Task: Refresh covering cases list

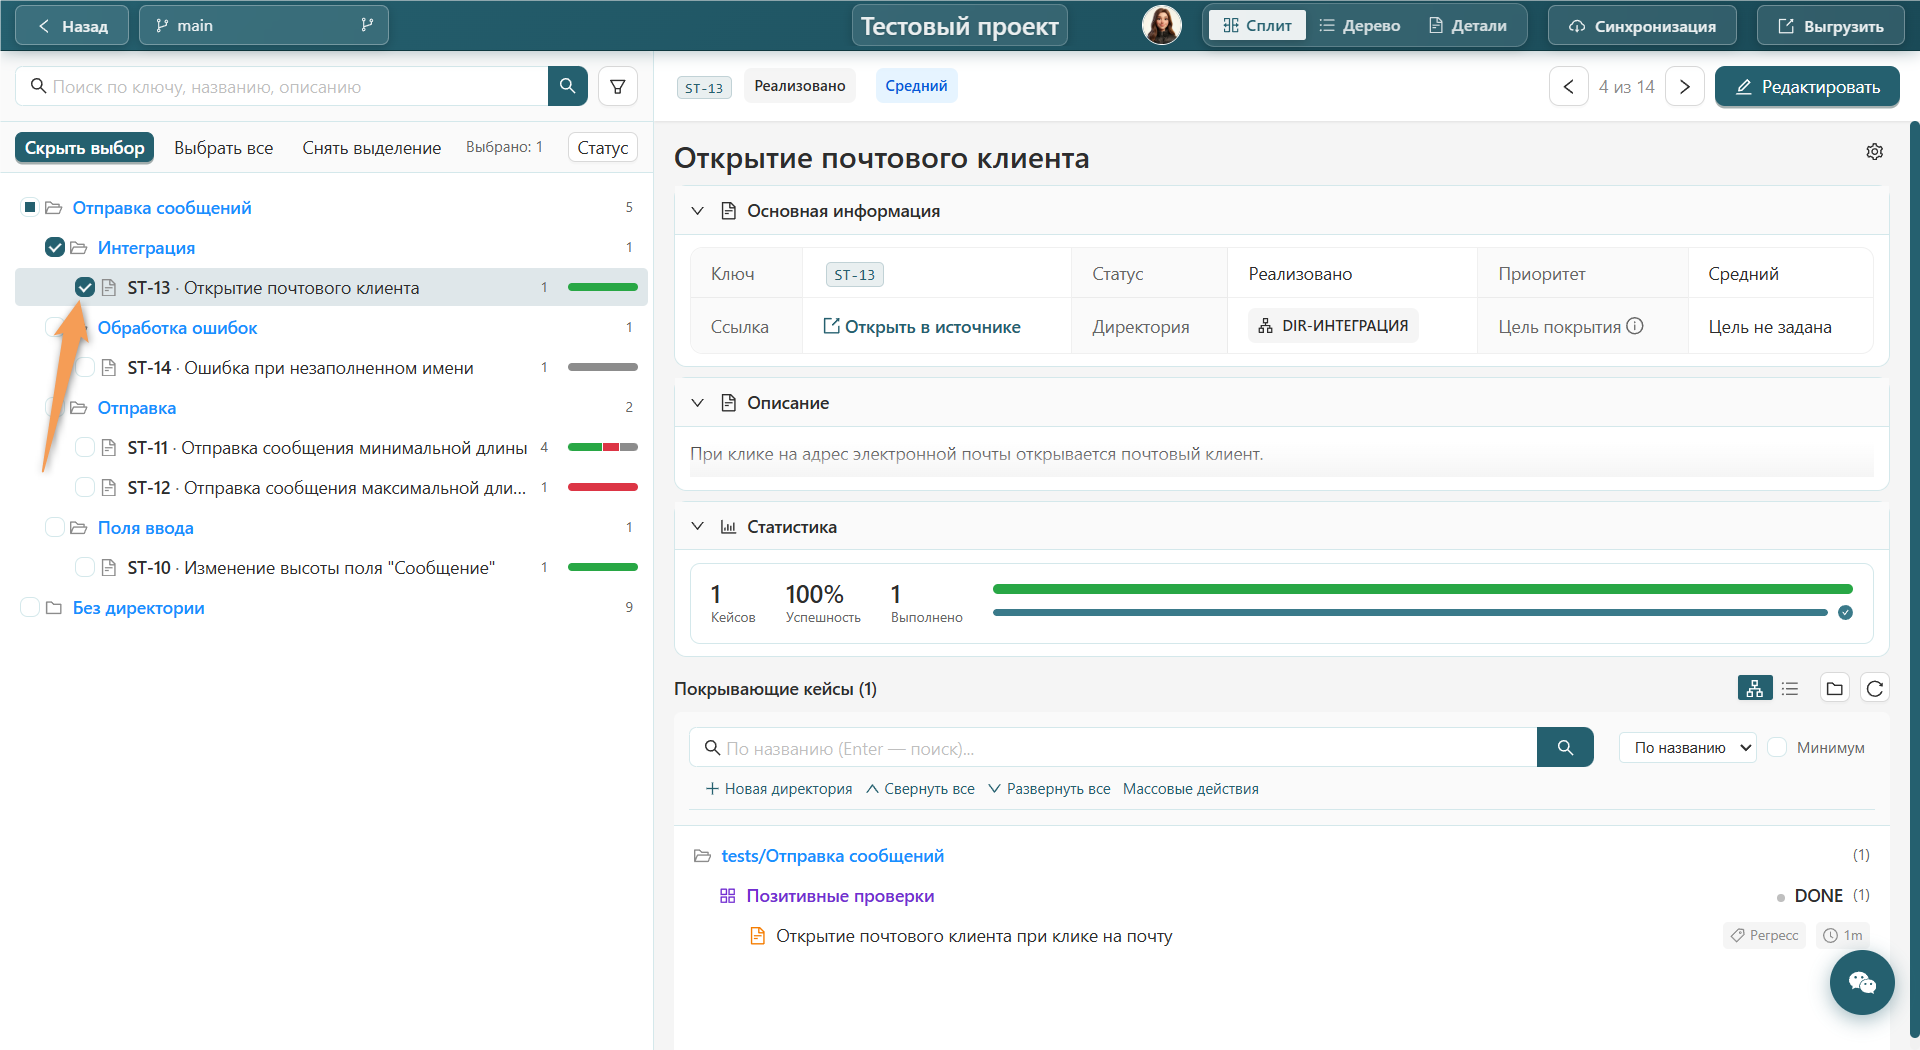Action: point(1875,688)
